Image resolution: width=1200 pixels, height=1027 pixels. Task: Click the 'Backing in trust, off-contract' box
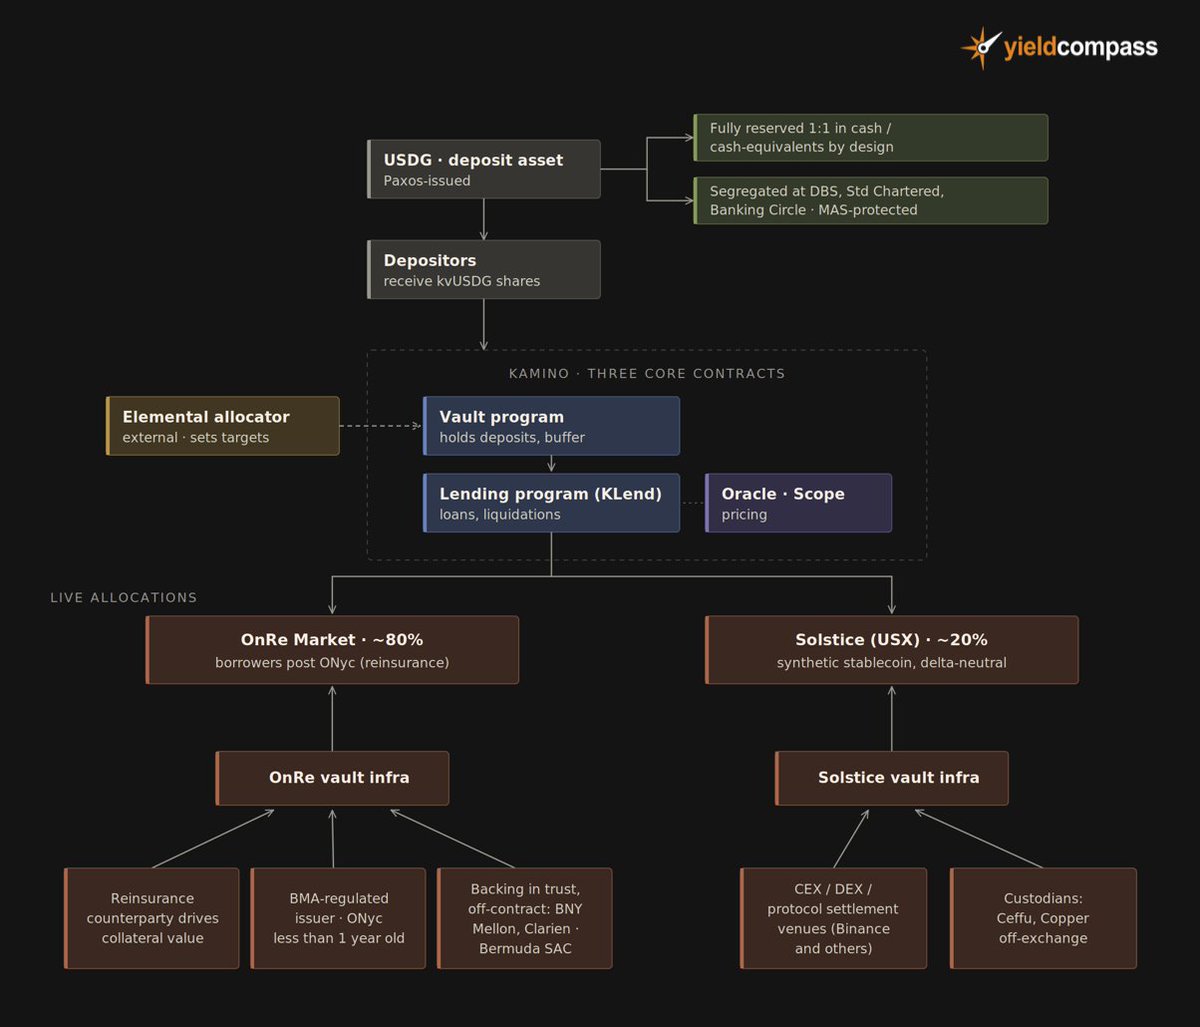(524, 918)
